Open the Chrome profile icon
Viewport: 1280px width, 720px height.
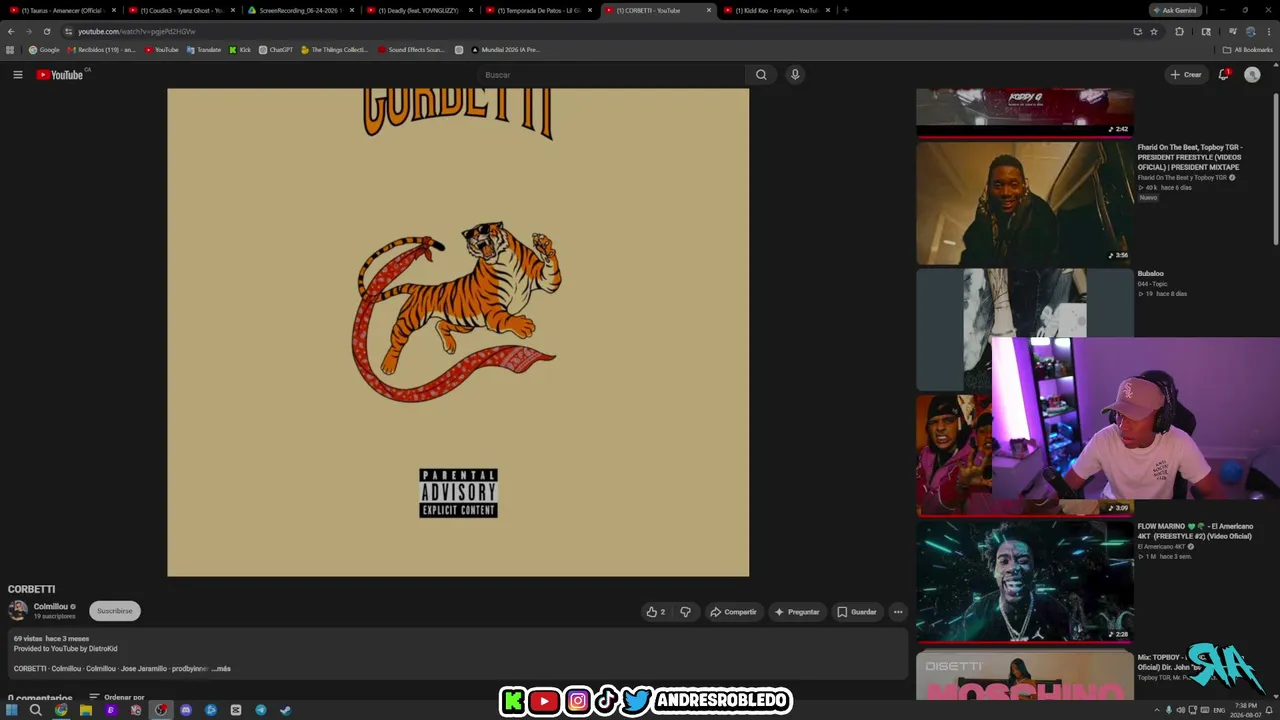click(1250, 32)
